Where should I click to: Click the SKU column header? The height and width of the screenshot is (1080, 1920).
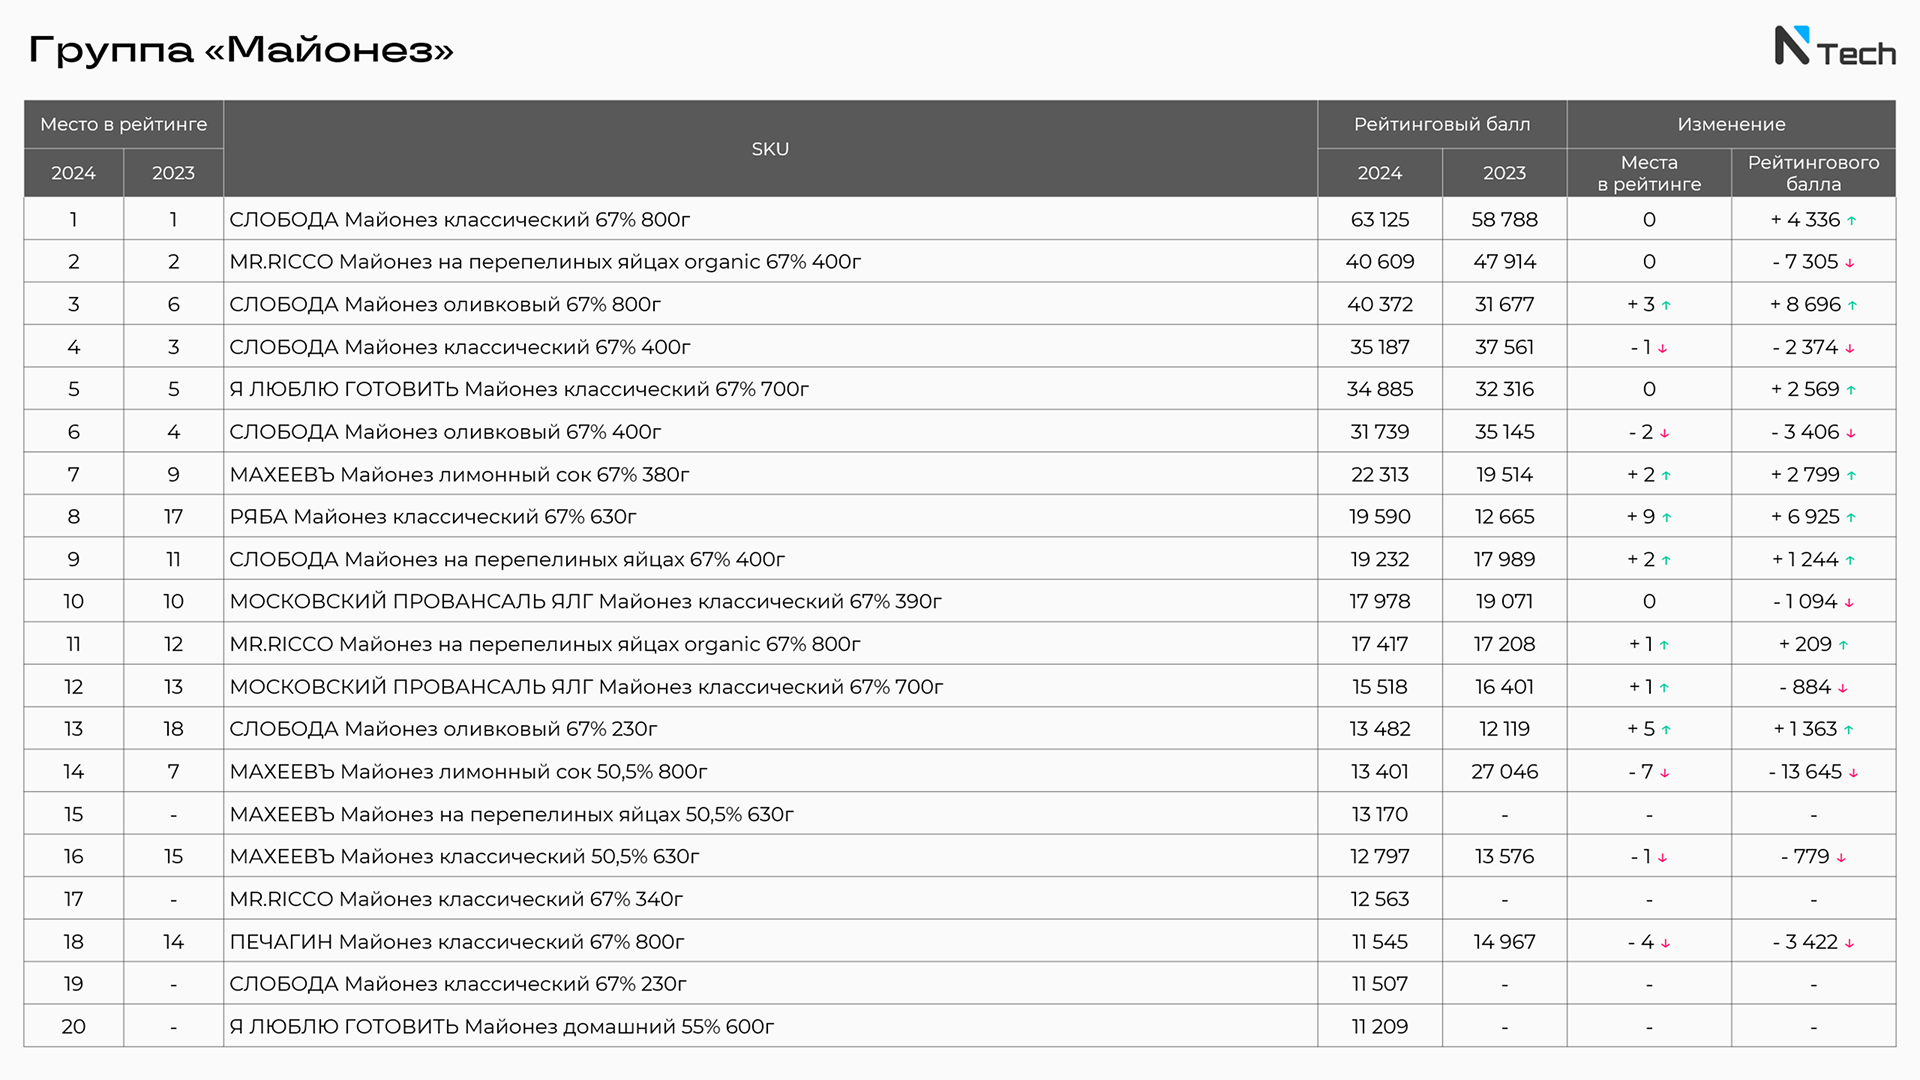(770, 148)
